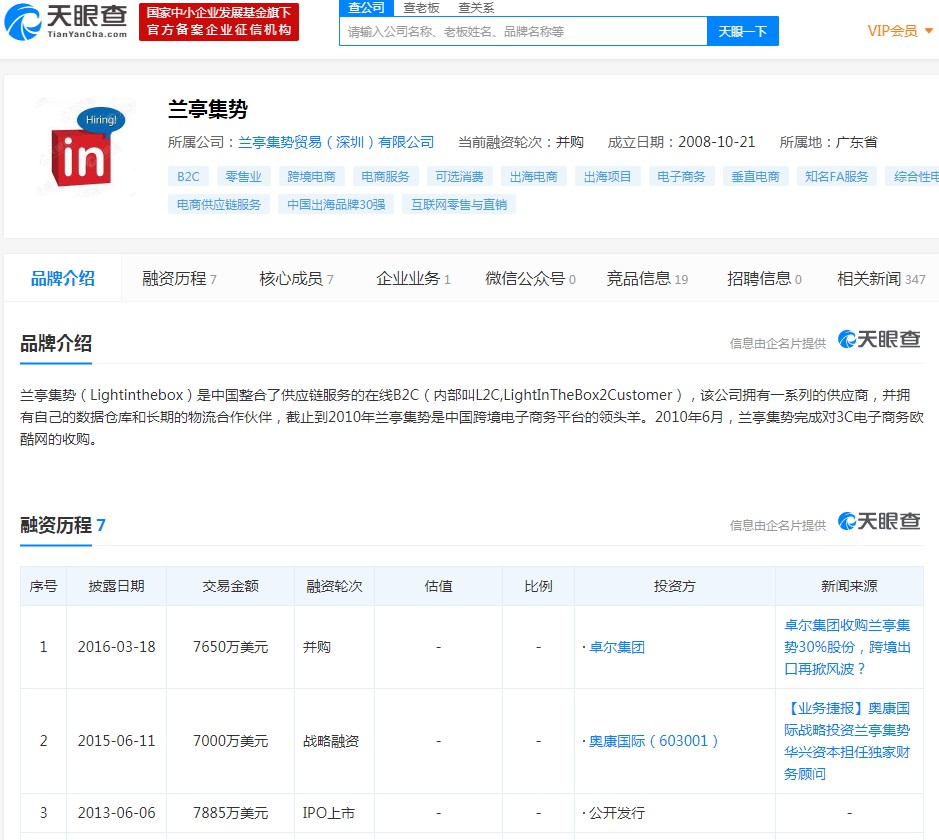Click the 品牌介绍 section heading
939x840 pixels.
(x=56, y=344)
